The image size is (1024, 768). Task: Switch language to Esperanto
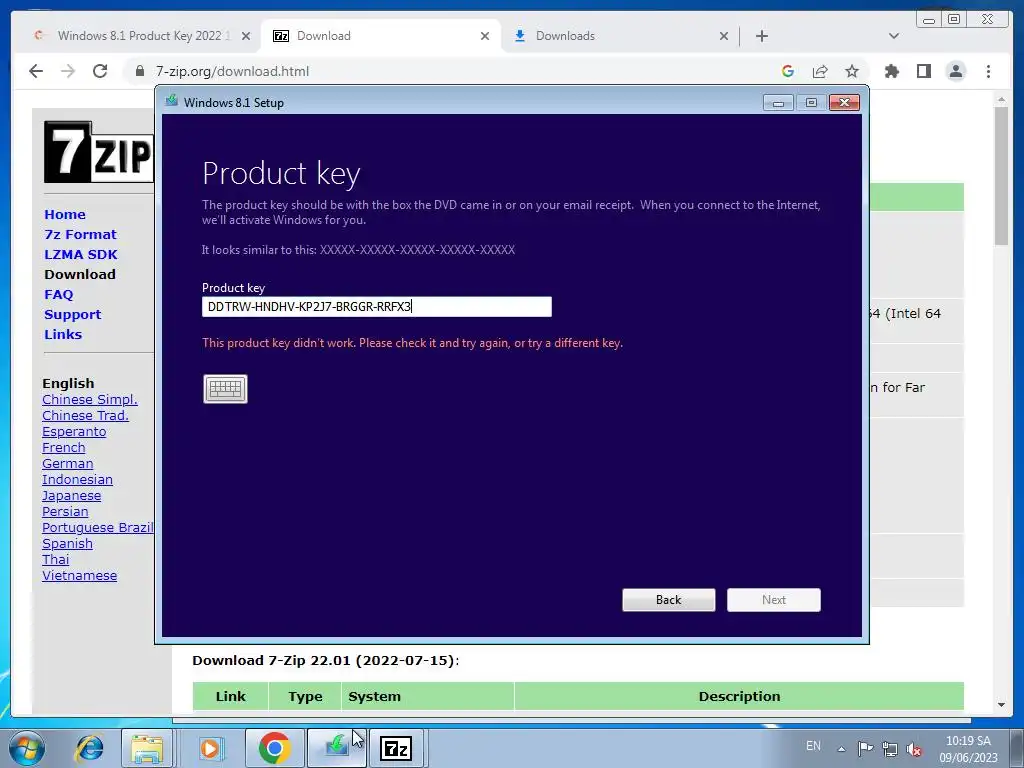point(74,432)
